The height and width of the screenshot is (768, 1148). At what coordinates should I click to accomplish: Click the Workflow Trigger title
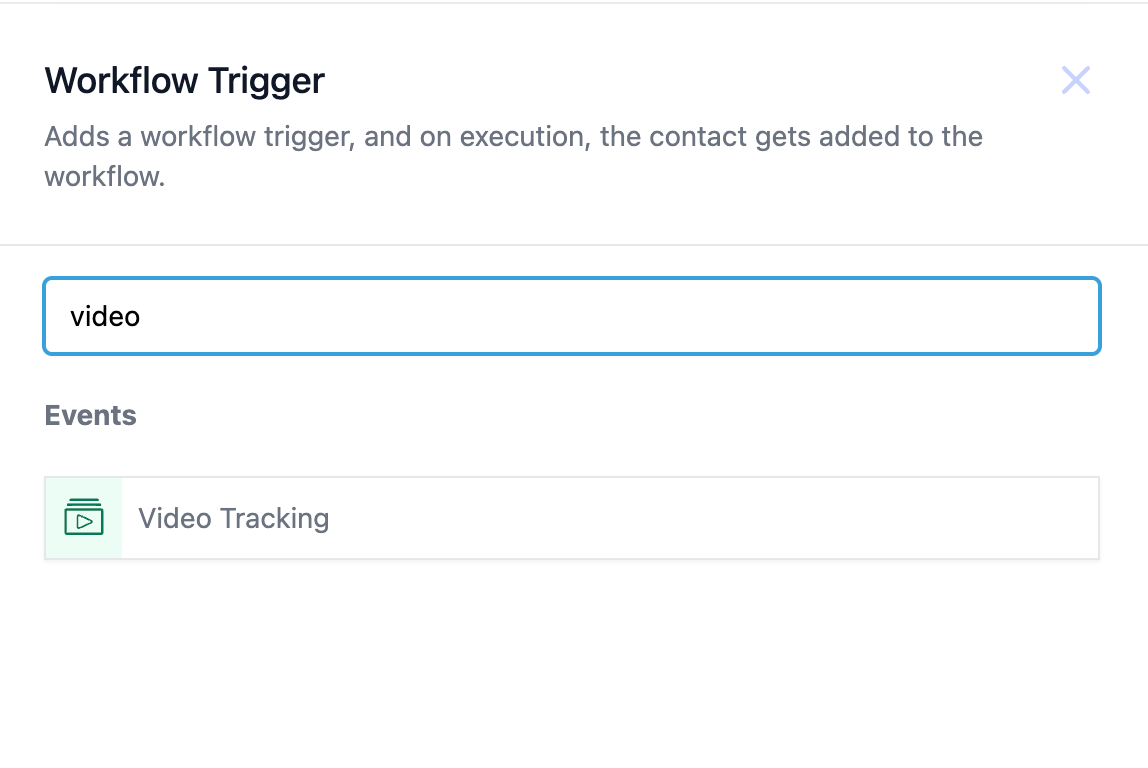click(x=185, y=80)
